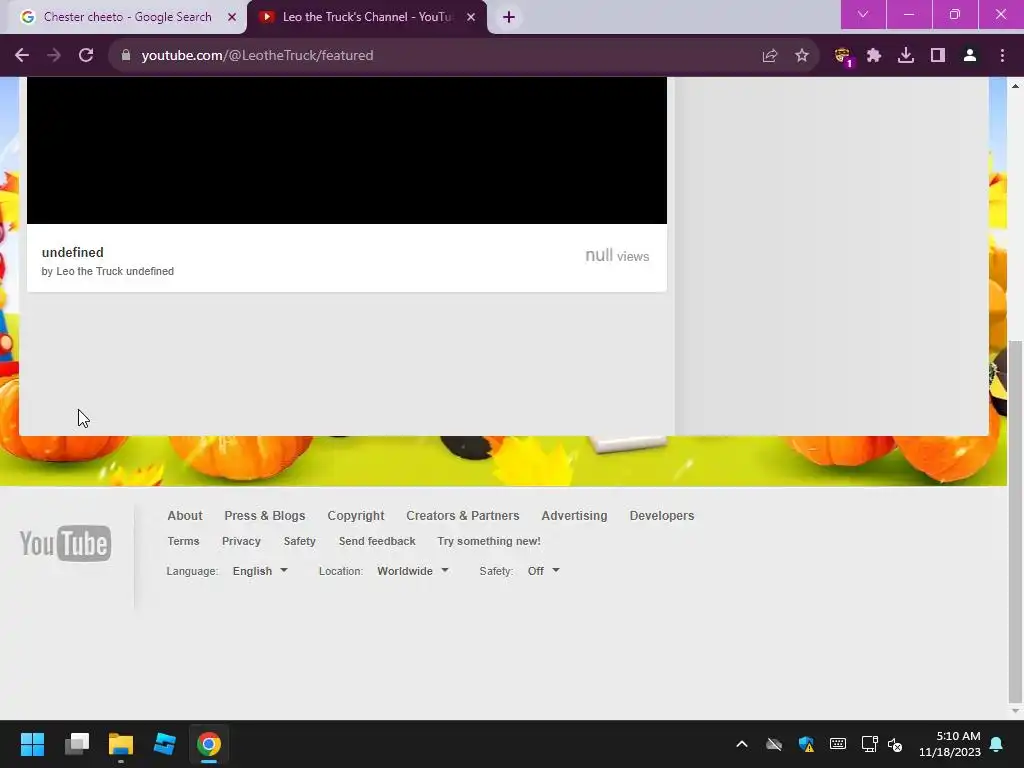Open the tab search chevron button
The height and width of the screenshot is (768, 1024).
pos(863,14)
